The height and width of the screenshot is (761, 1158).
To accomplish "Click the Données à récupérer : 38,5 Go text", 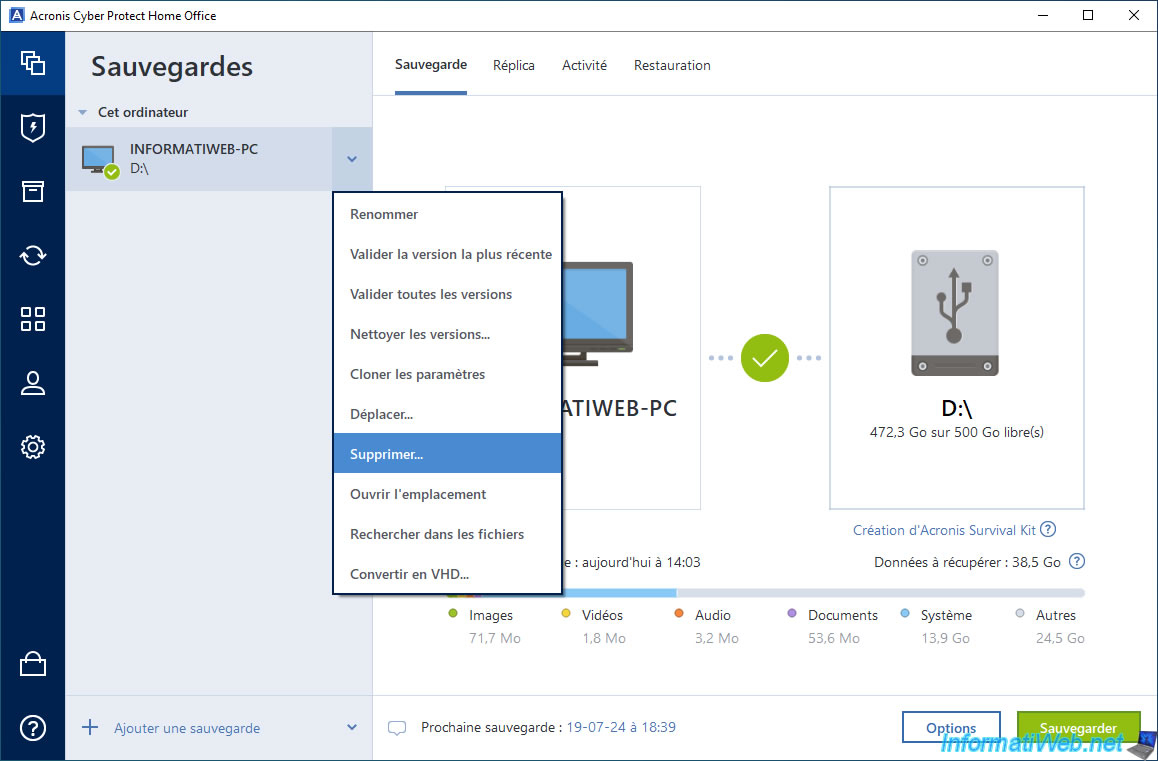I will (967, 562).
